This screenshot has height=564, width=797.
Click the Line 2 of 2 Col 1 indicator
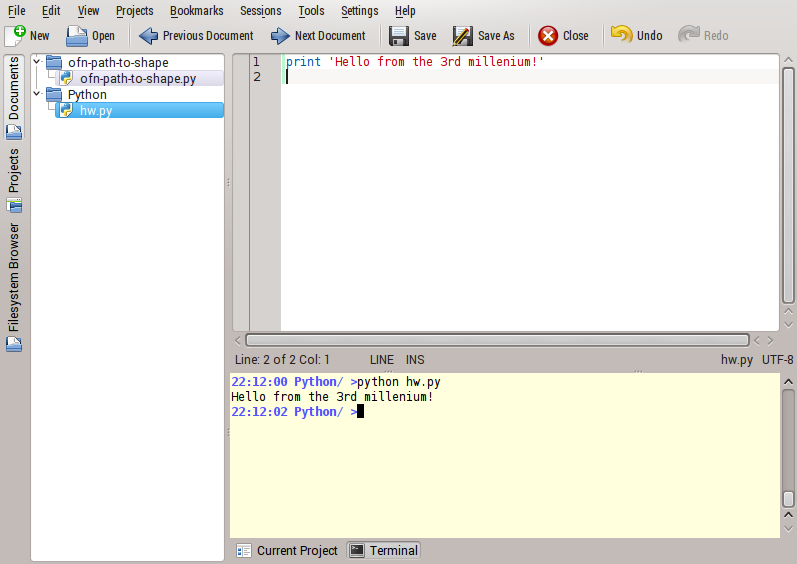pos(282,360)
